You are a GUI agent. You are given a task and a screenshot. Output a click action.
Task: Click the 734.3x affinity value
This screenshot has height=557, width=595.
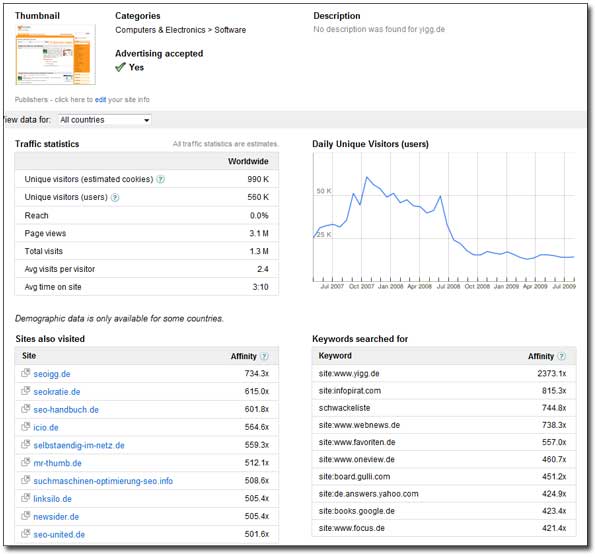(257, 373)
